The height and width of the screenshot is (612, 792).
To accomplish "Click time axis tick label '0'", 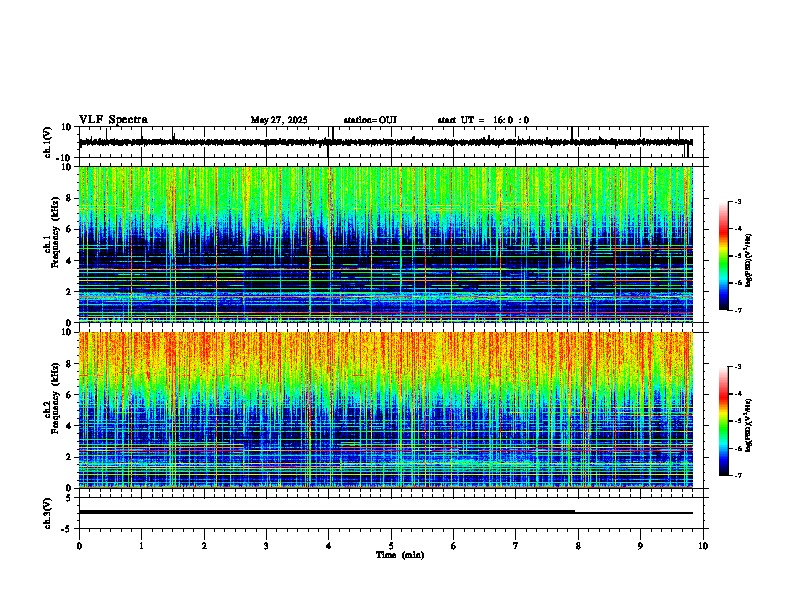I will [79, 546].
